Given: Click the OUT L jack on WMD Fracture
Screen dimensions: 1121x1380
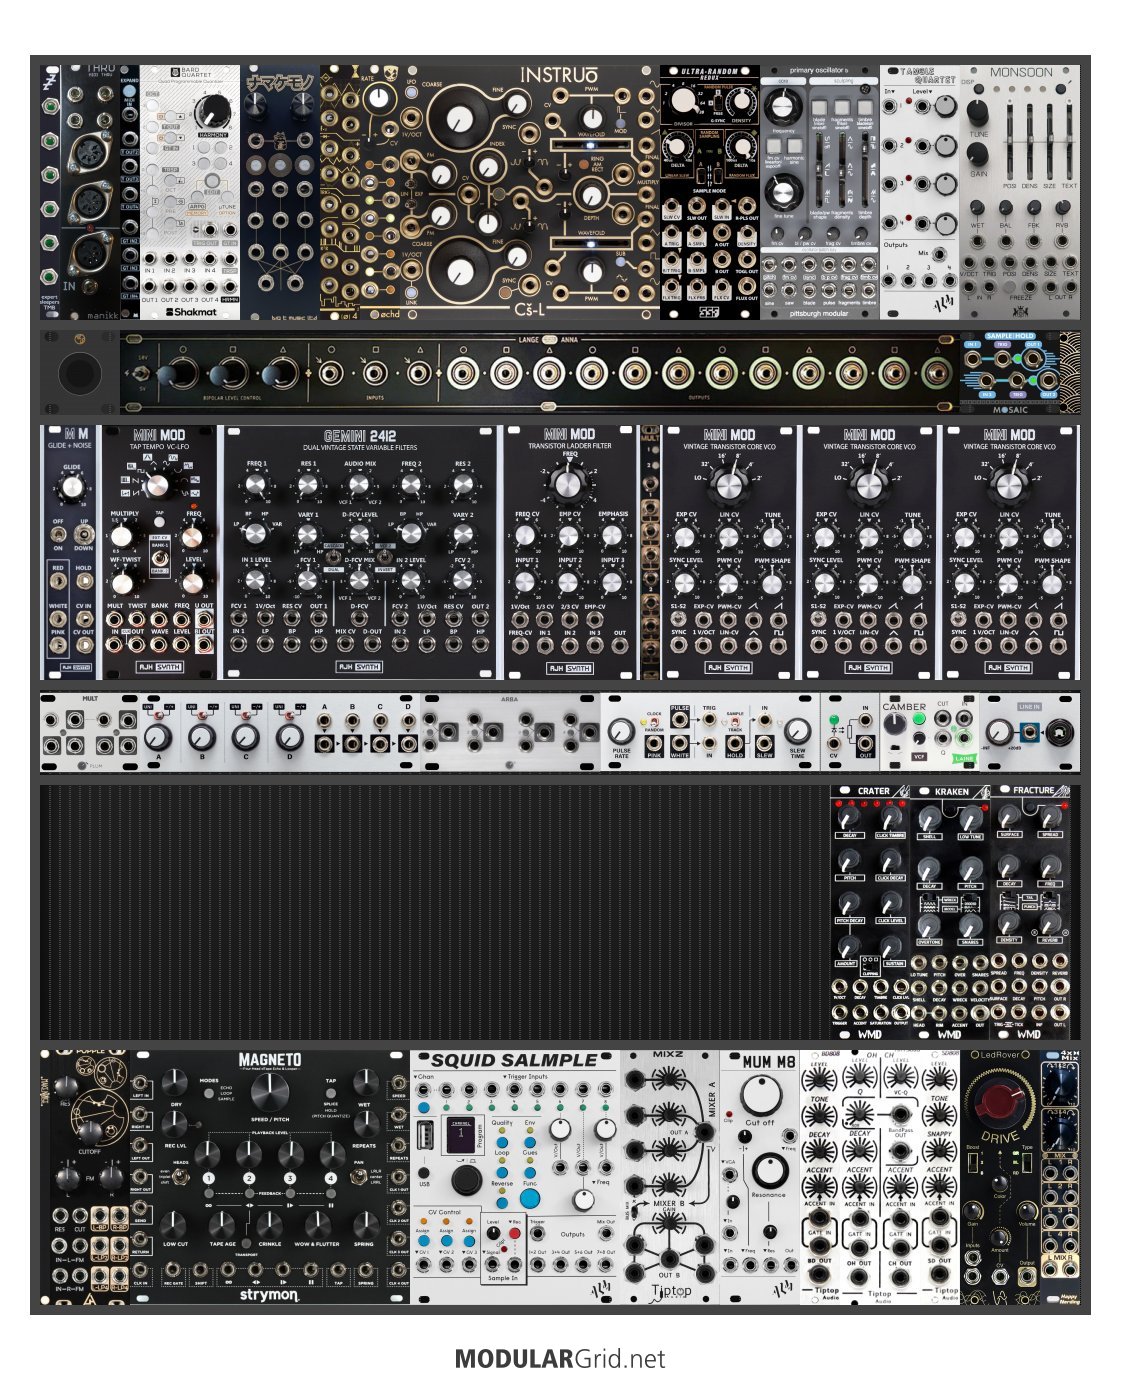Looking at the screenshot, I should [1060, 1012].
